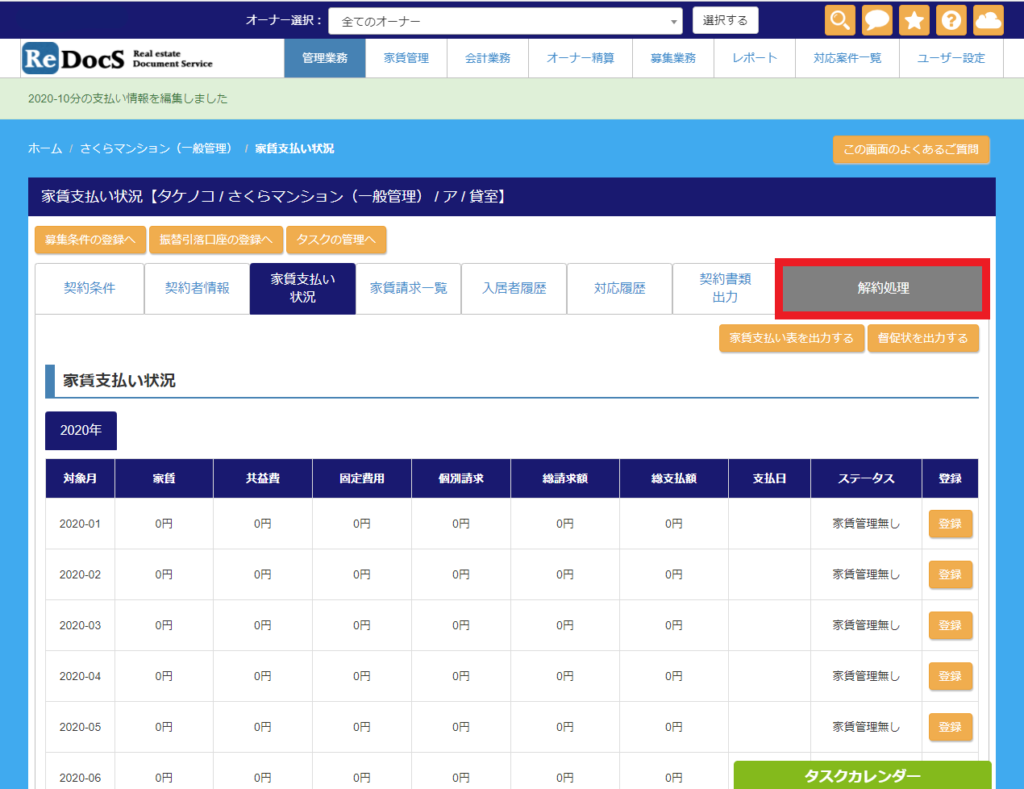Click 登録 button for 2020-05 row
1024x789 pixels.
tap(950, 728)
